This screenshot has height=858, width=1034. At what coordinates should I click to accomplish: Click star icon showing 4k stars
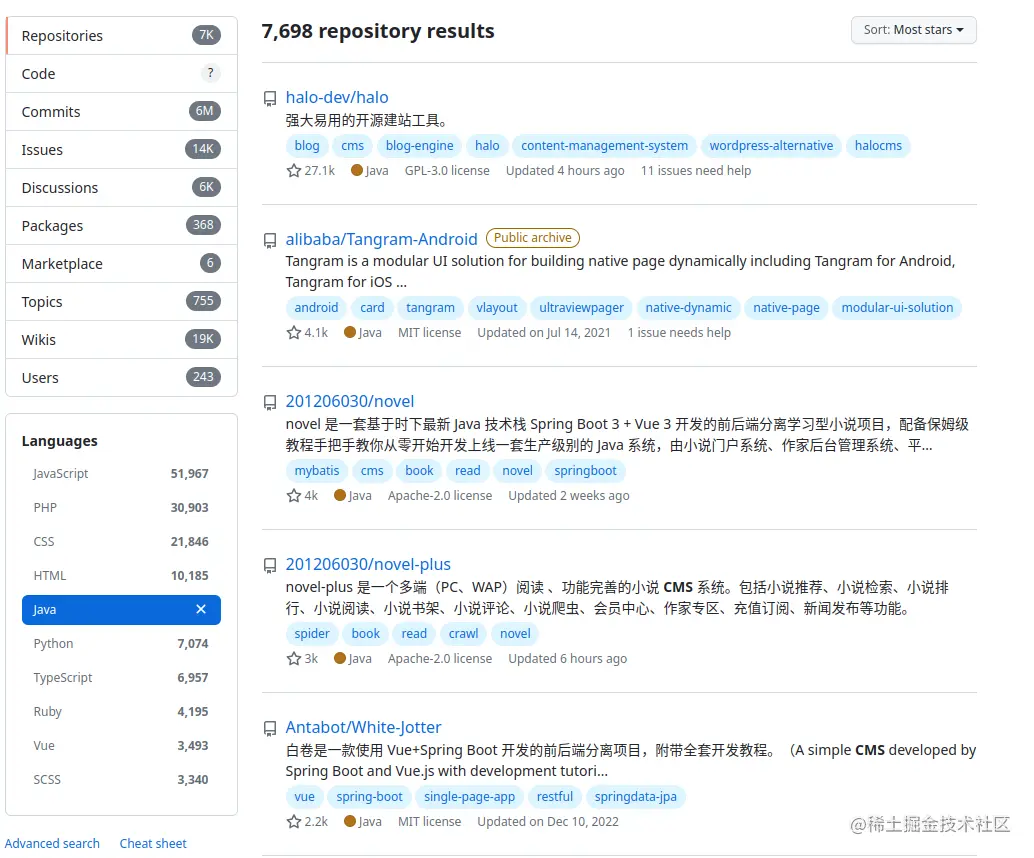(x=293, y=495)
